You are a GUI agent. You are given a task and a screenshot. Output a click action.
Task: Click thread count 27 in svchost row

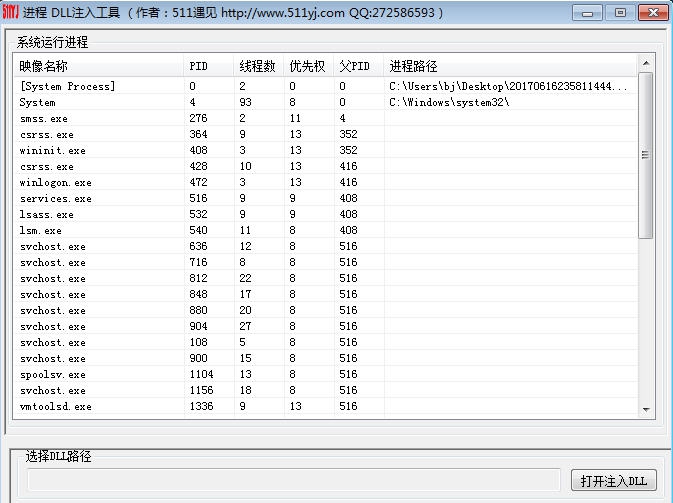(246, 326)
